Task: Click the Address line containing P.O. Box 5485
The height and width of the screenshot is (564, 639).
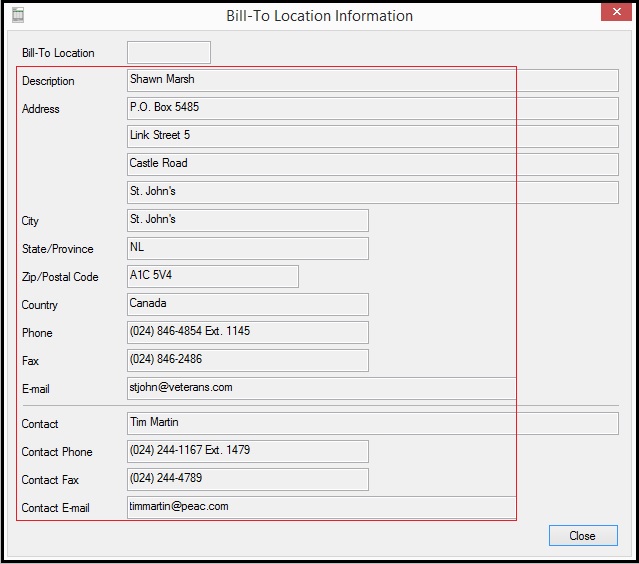Action: (372, 108)
